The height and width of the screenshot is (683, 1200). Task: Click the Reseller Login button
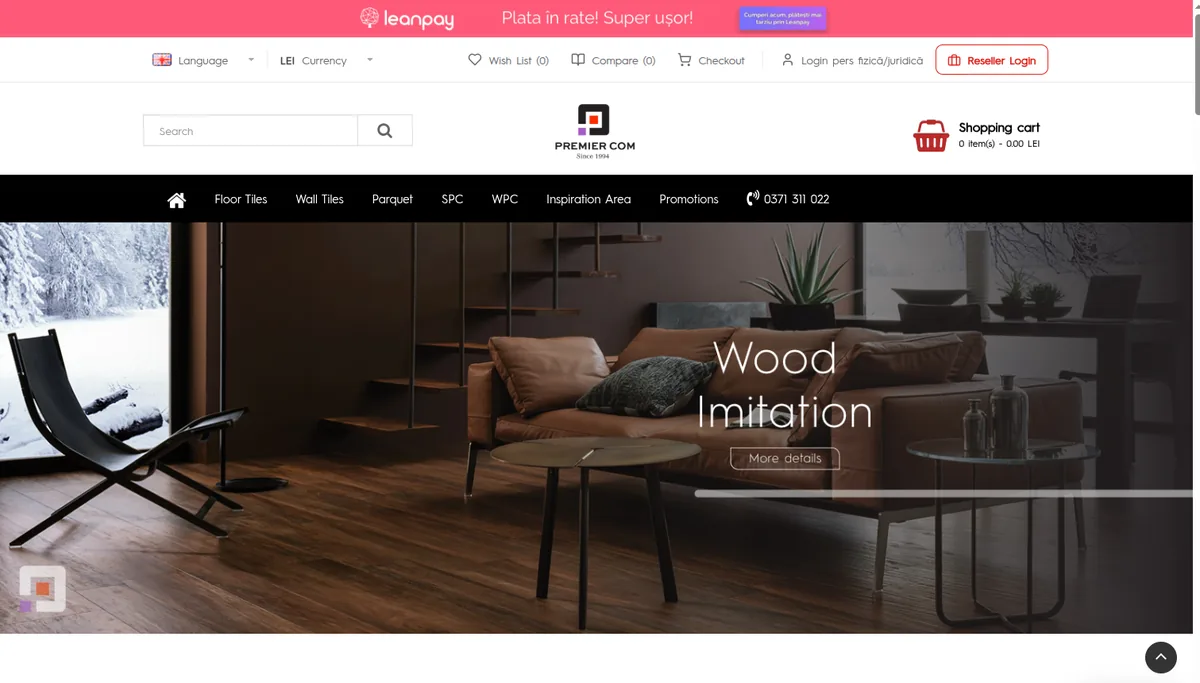pyautogui.click(x=992, y=60)
